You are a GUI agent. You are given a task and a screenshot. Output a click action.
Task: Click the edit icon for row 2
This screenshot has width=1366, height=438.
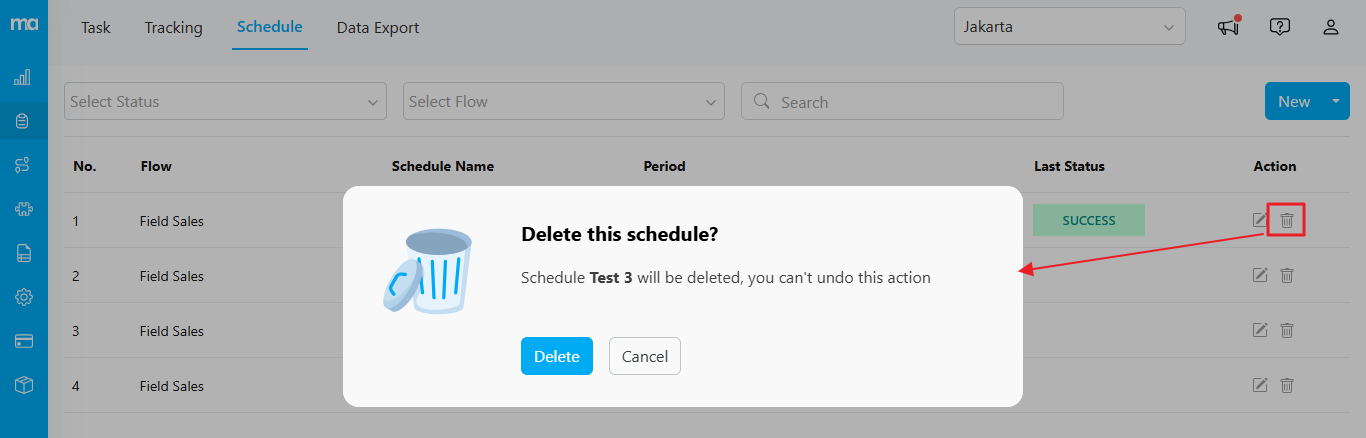click(1261, 275)
